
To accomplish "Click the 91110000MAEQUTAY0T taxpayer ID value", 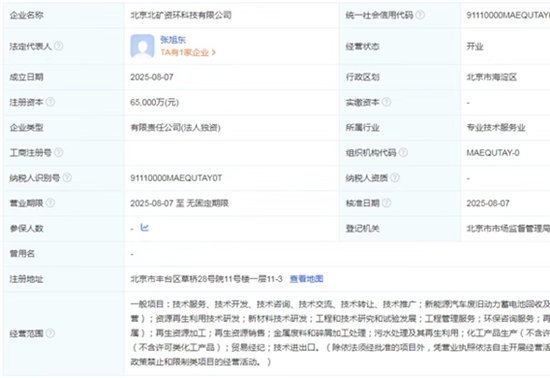I will 176,178.
